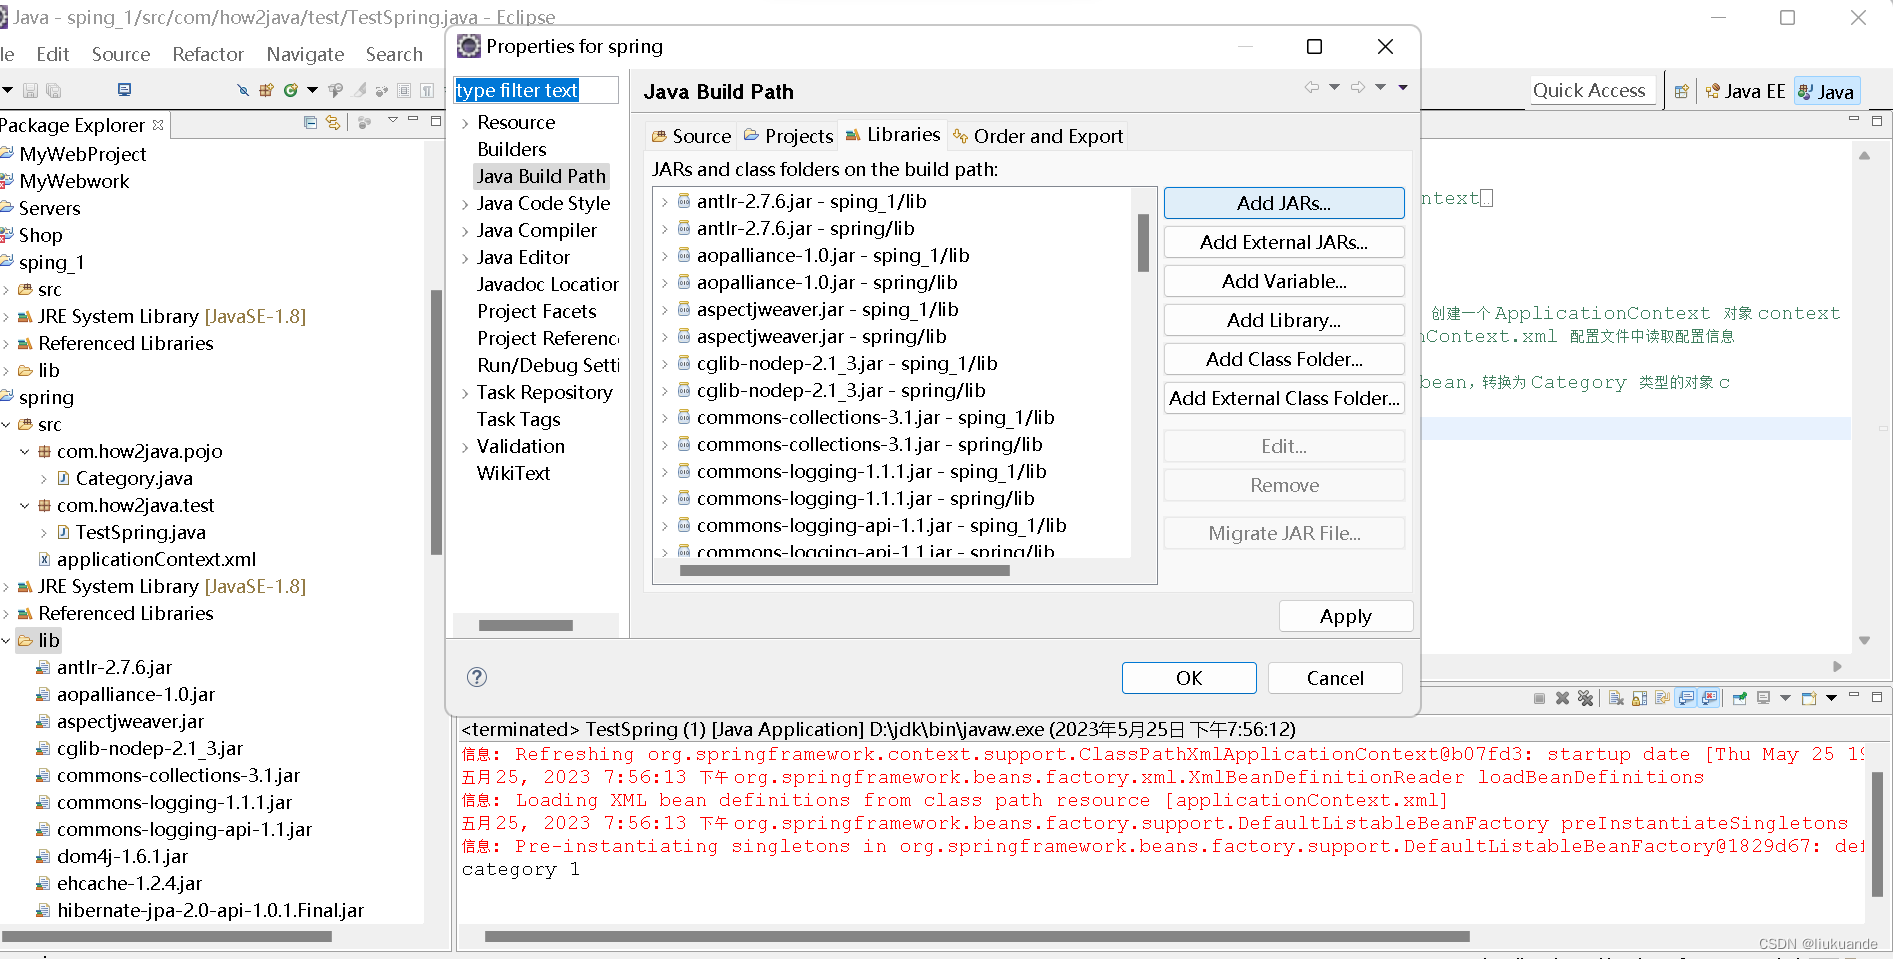Collapse All in Package Explorer
Viewport: 1893px width, 959px height.
click(x=310, y=122)
